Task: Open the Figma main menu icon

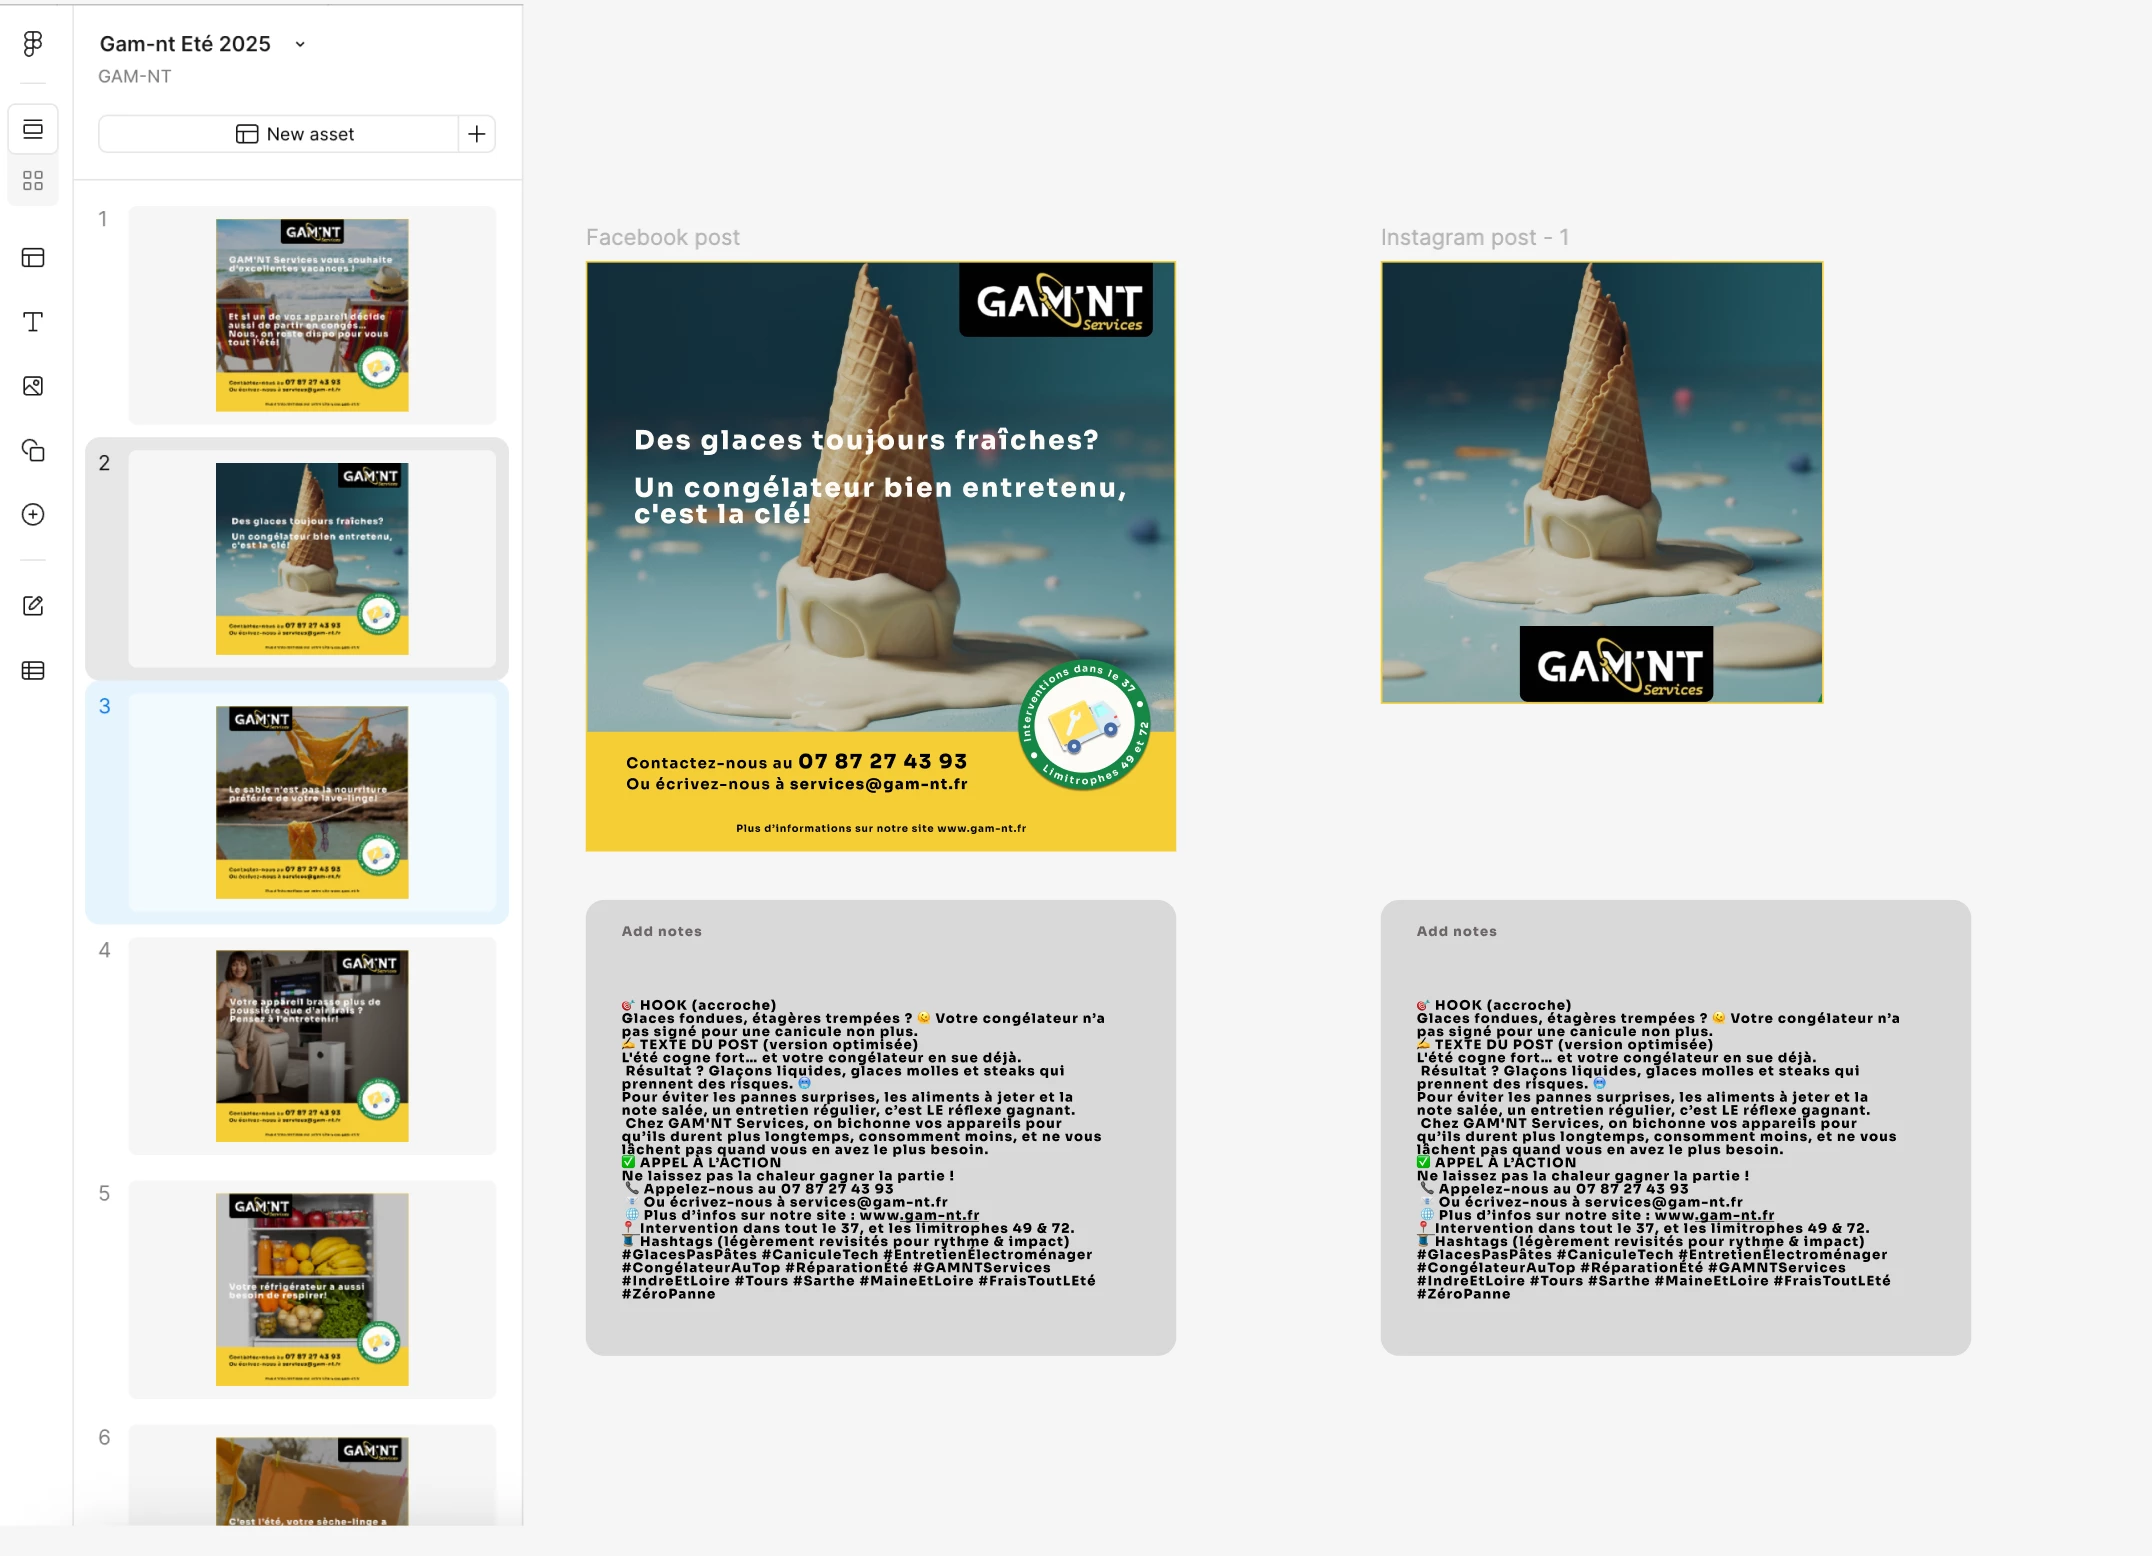Action: [33, 43]
